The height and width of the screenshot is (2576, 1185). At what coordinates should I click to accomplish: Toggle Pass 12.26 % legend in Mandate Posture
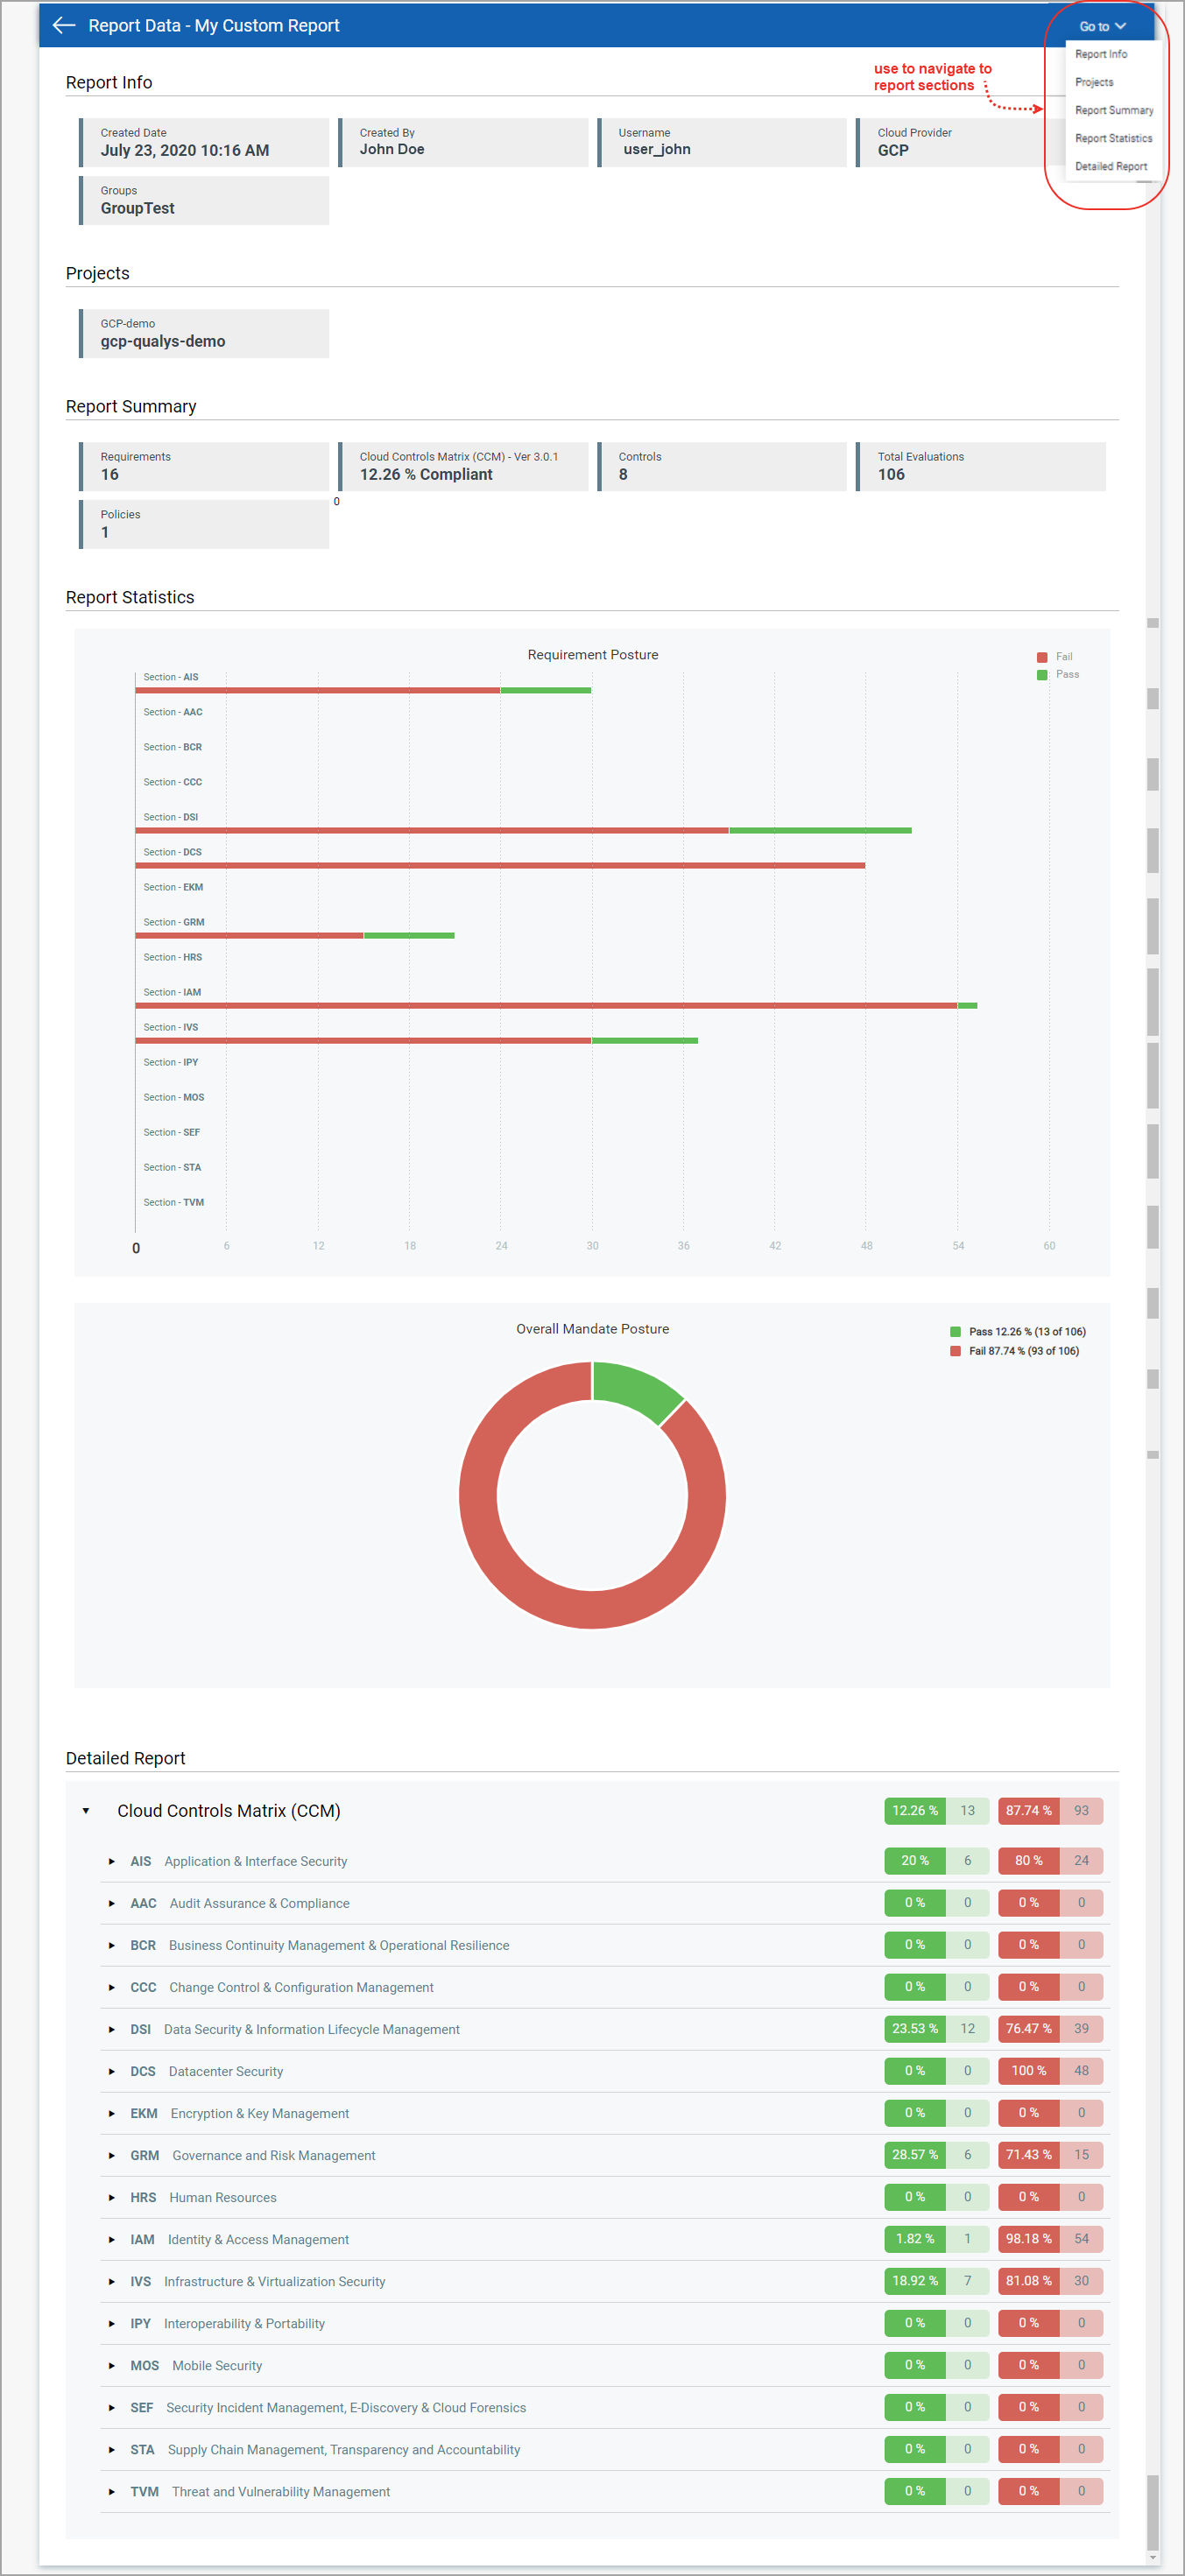(1017, 1331)
